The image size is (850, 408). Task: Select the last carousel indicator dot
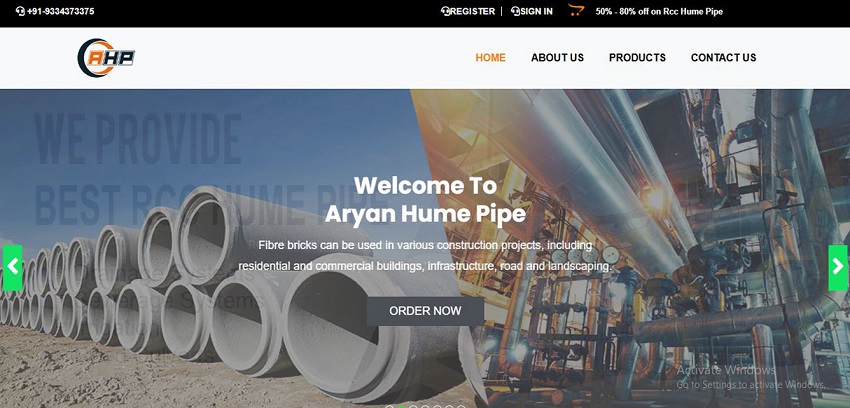[461, 406]
